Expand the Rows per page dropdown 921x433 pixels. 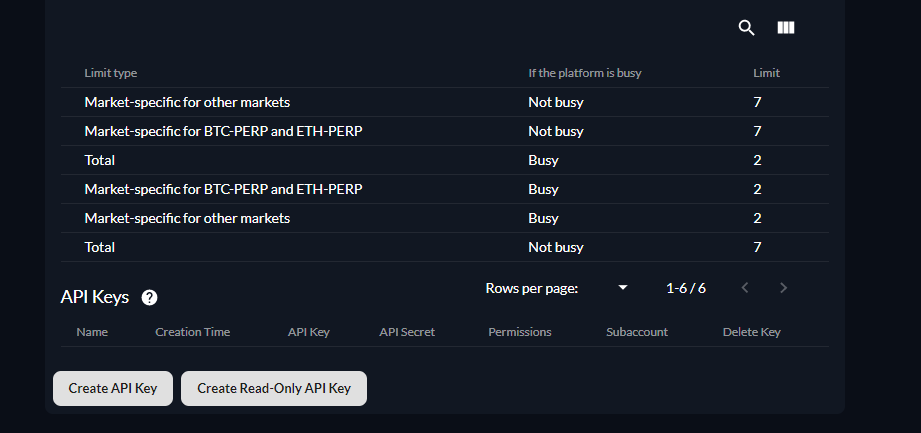click(623, 288)
